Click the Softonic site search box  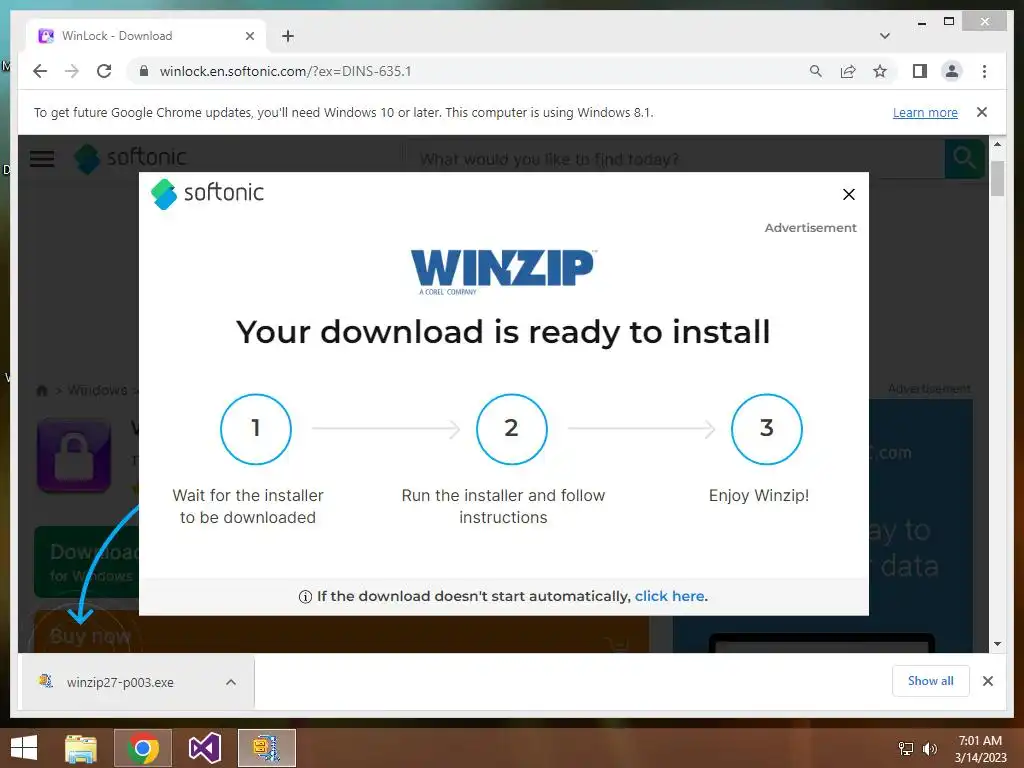click(x=673, y=159)
